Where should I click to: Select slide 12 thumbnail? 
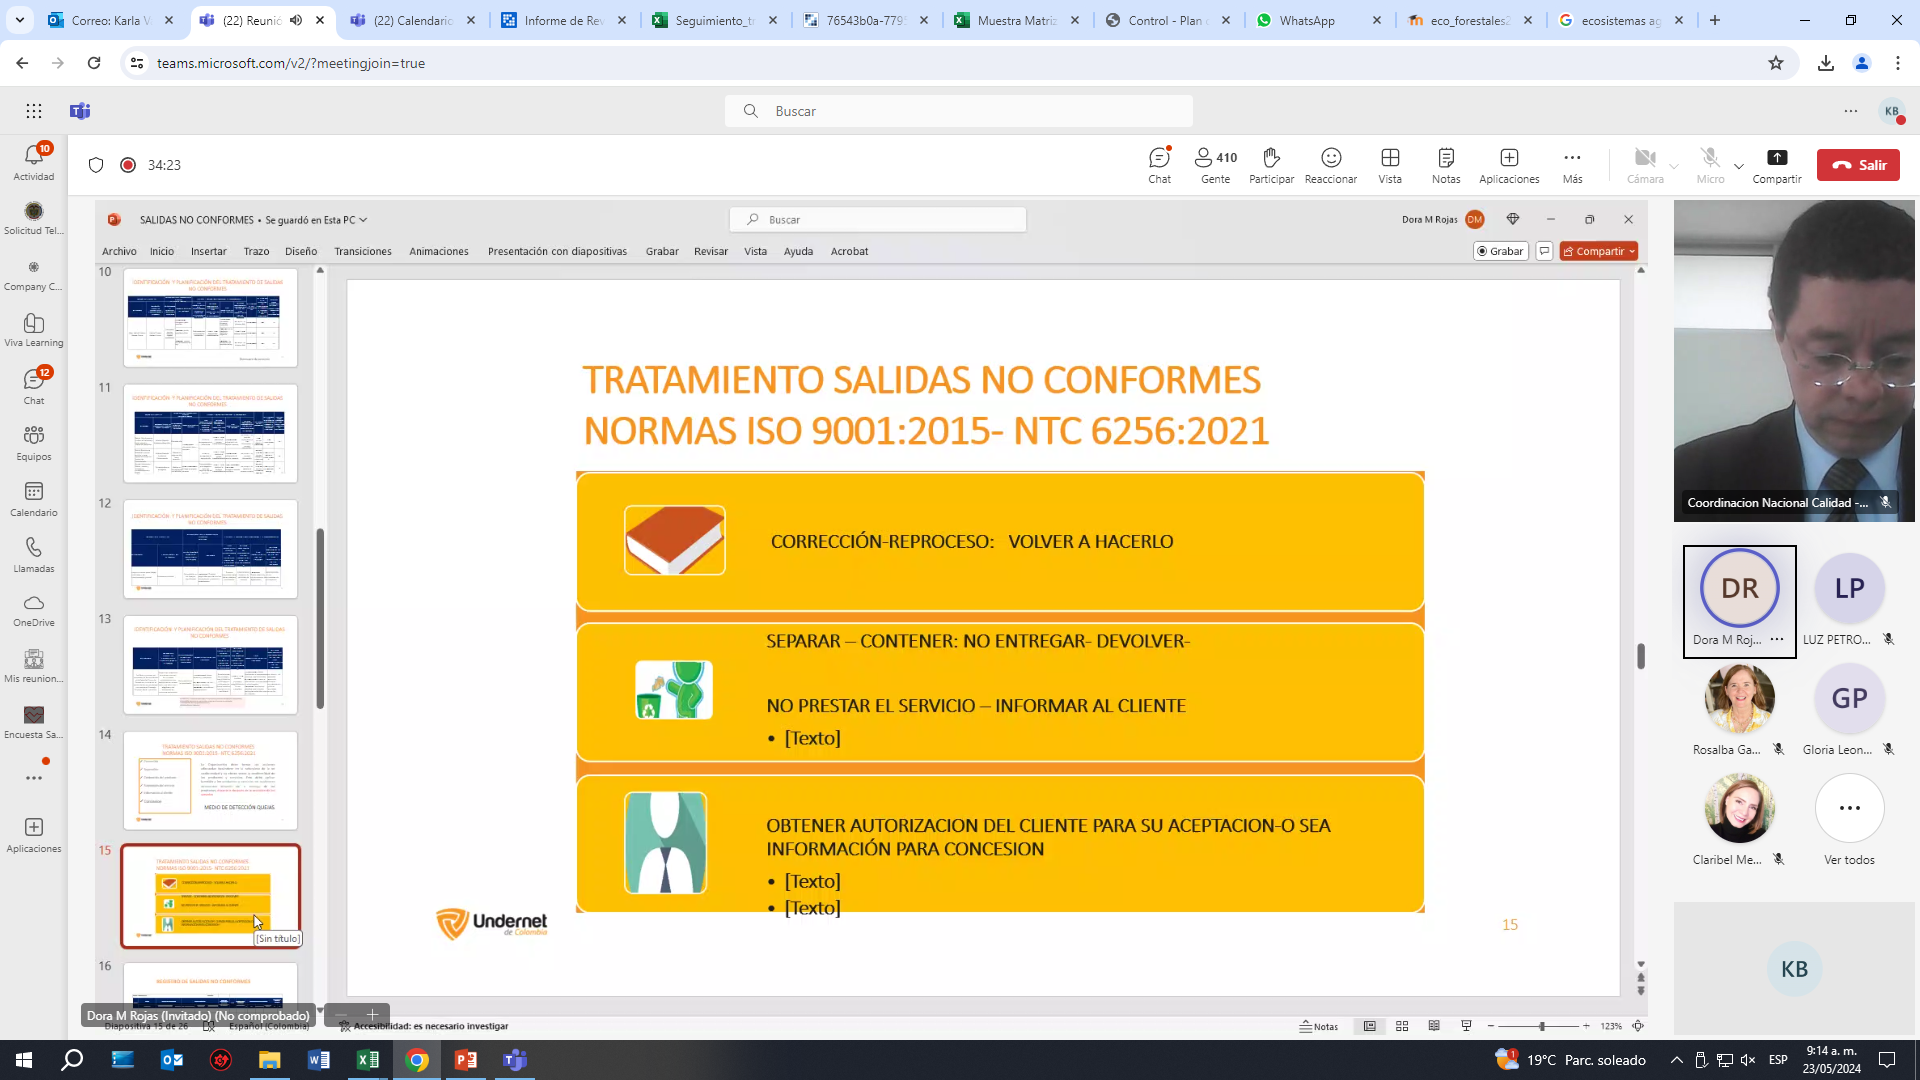[x=210, y=549]
